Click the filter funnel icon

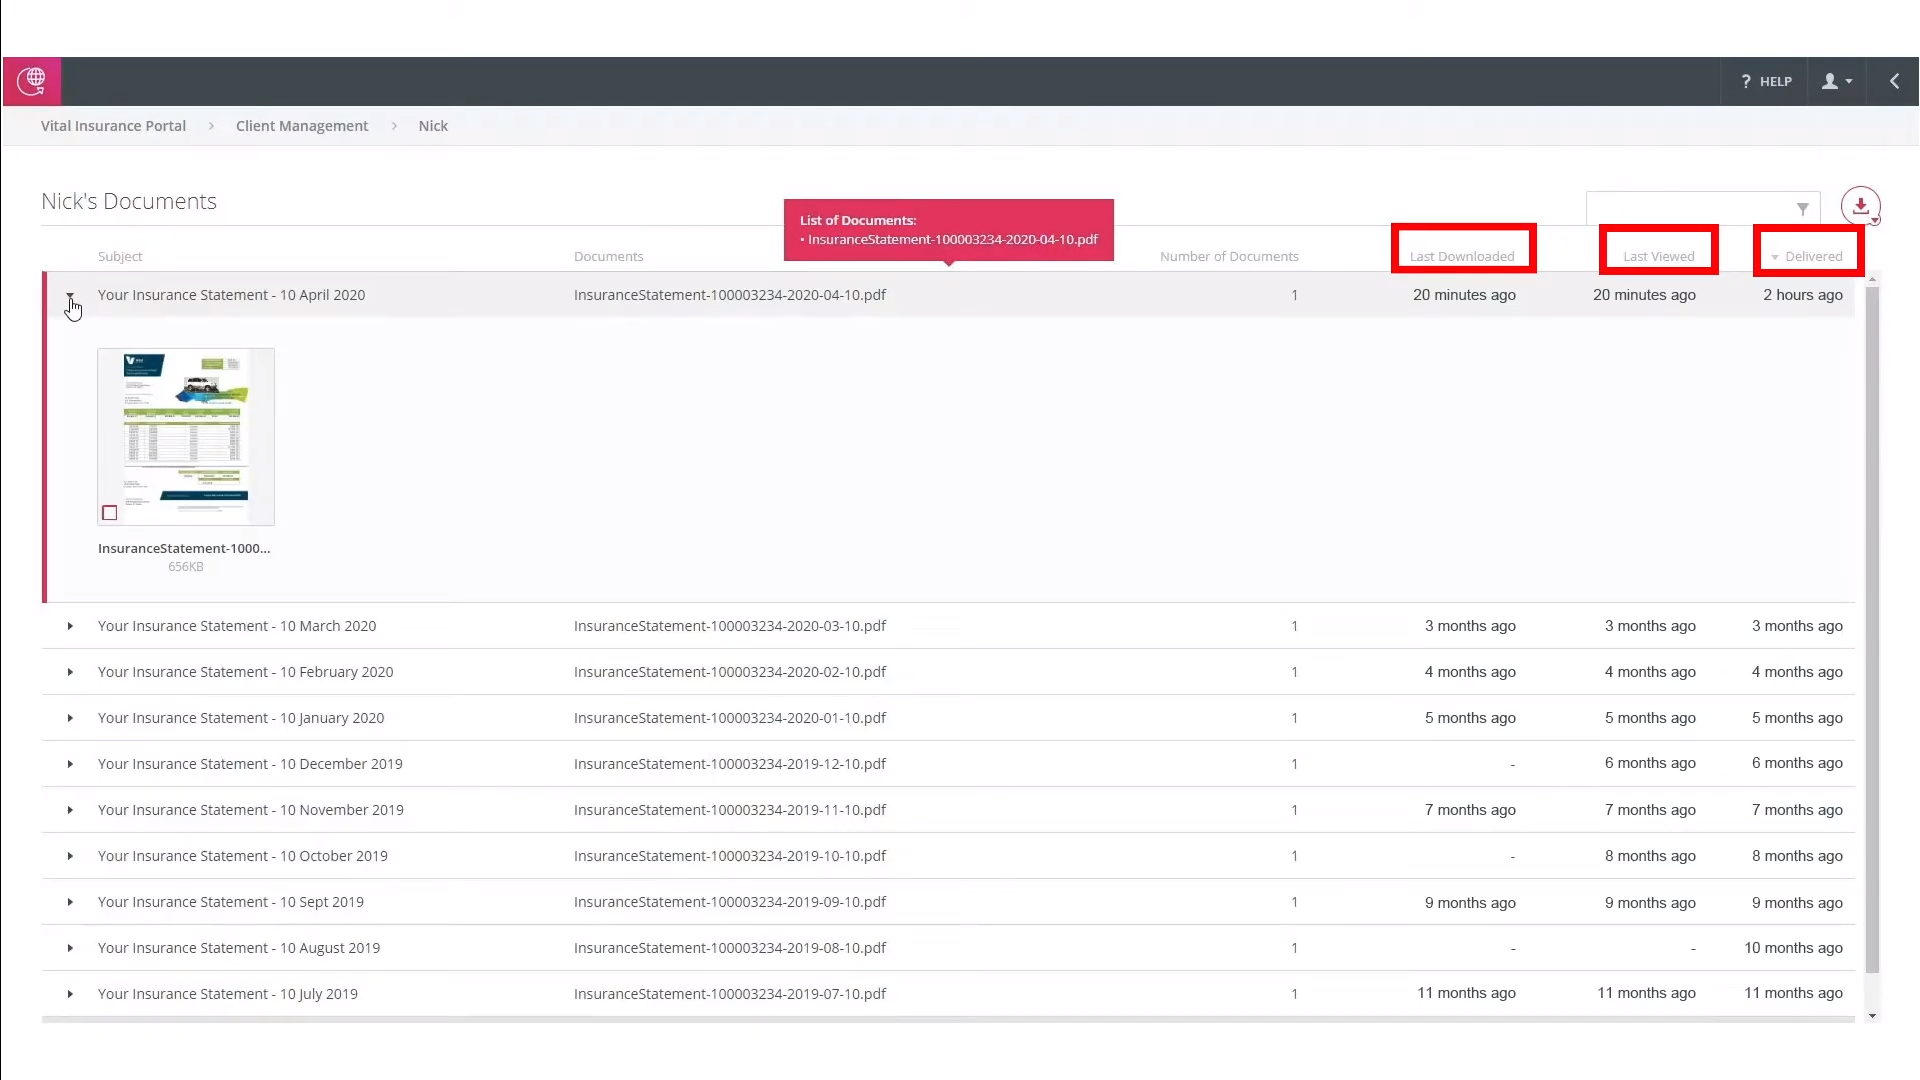pos(1802,209)
